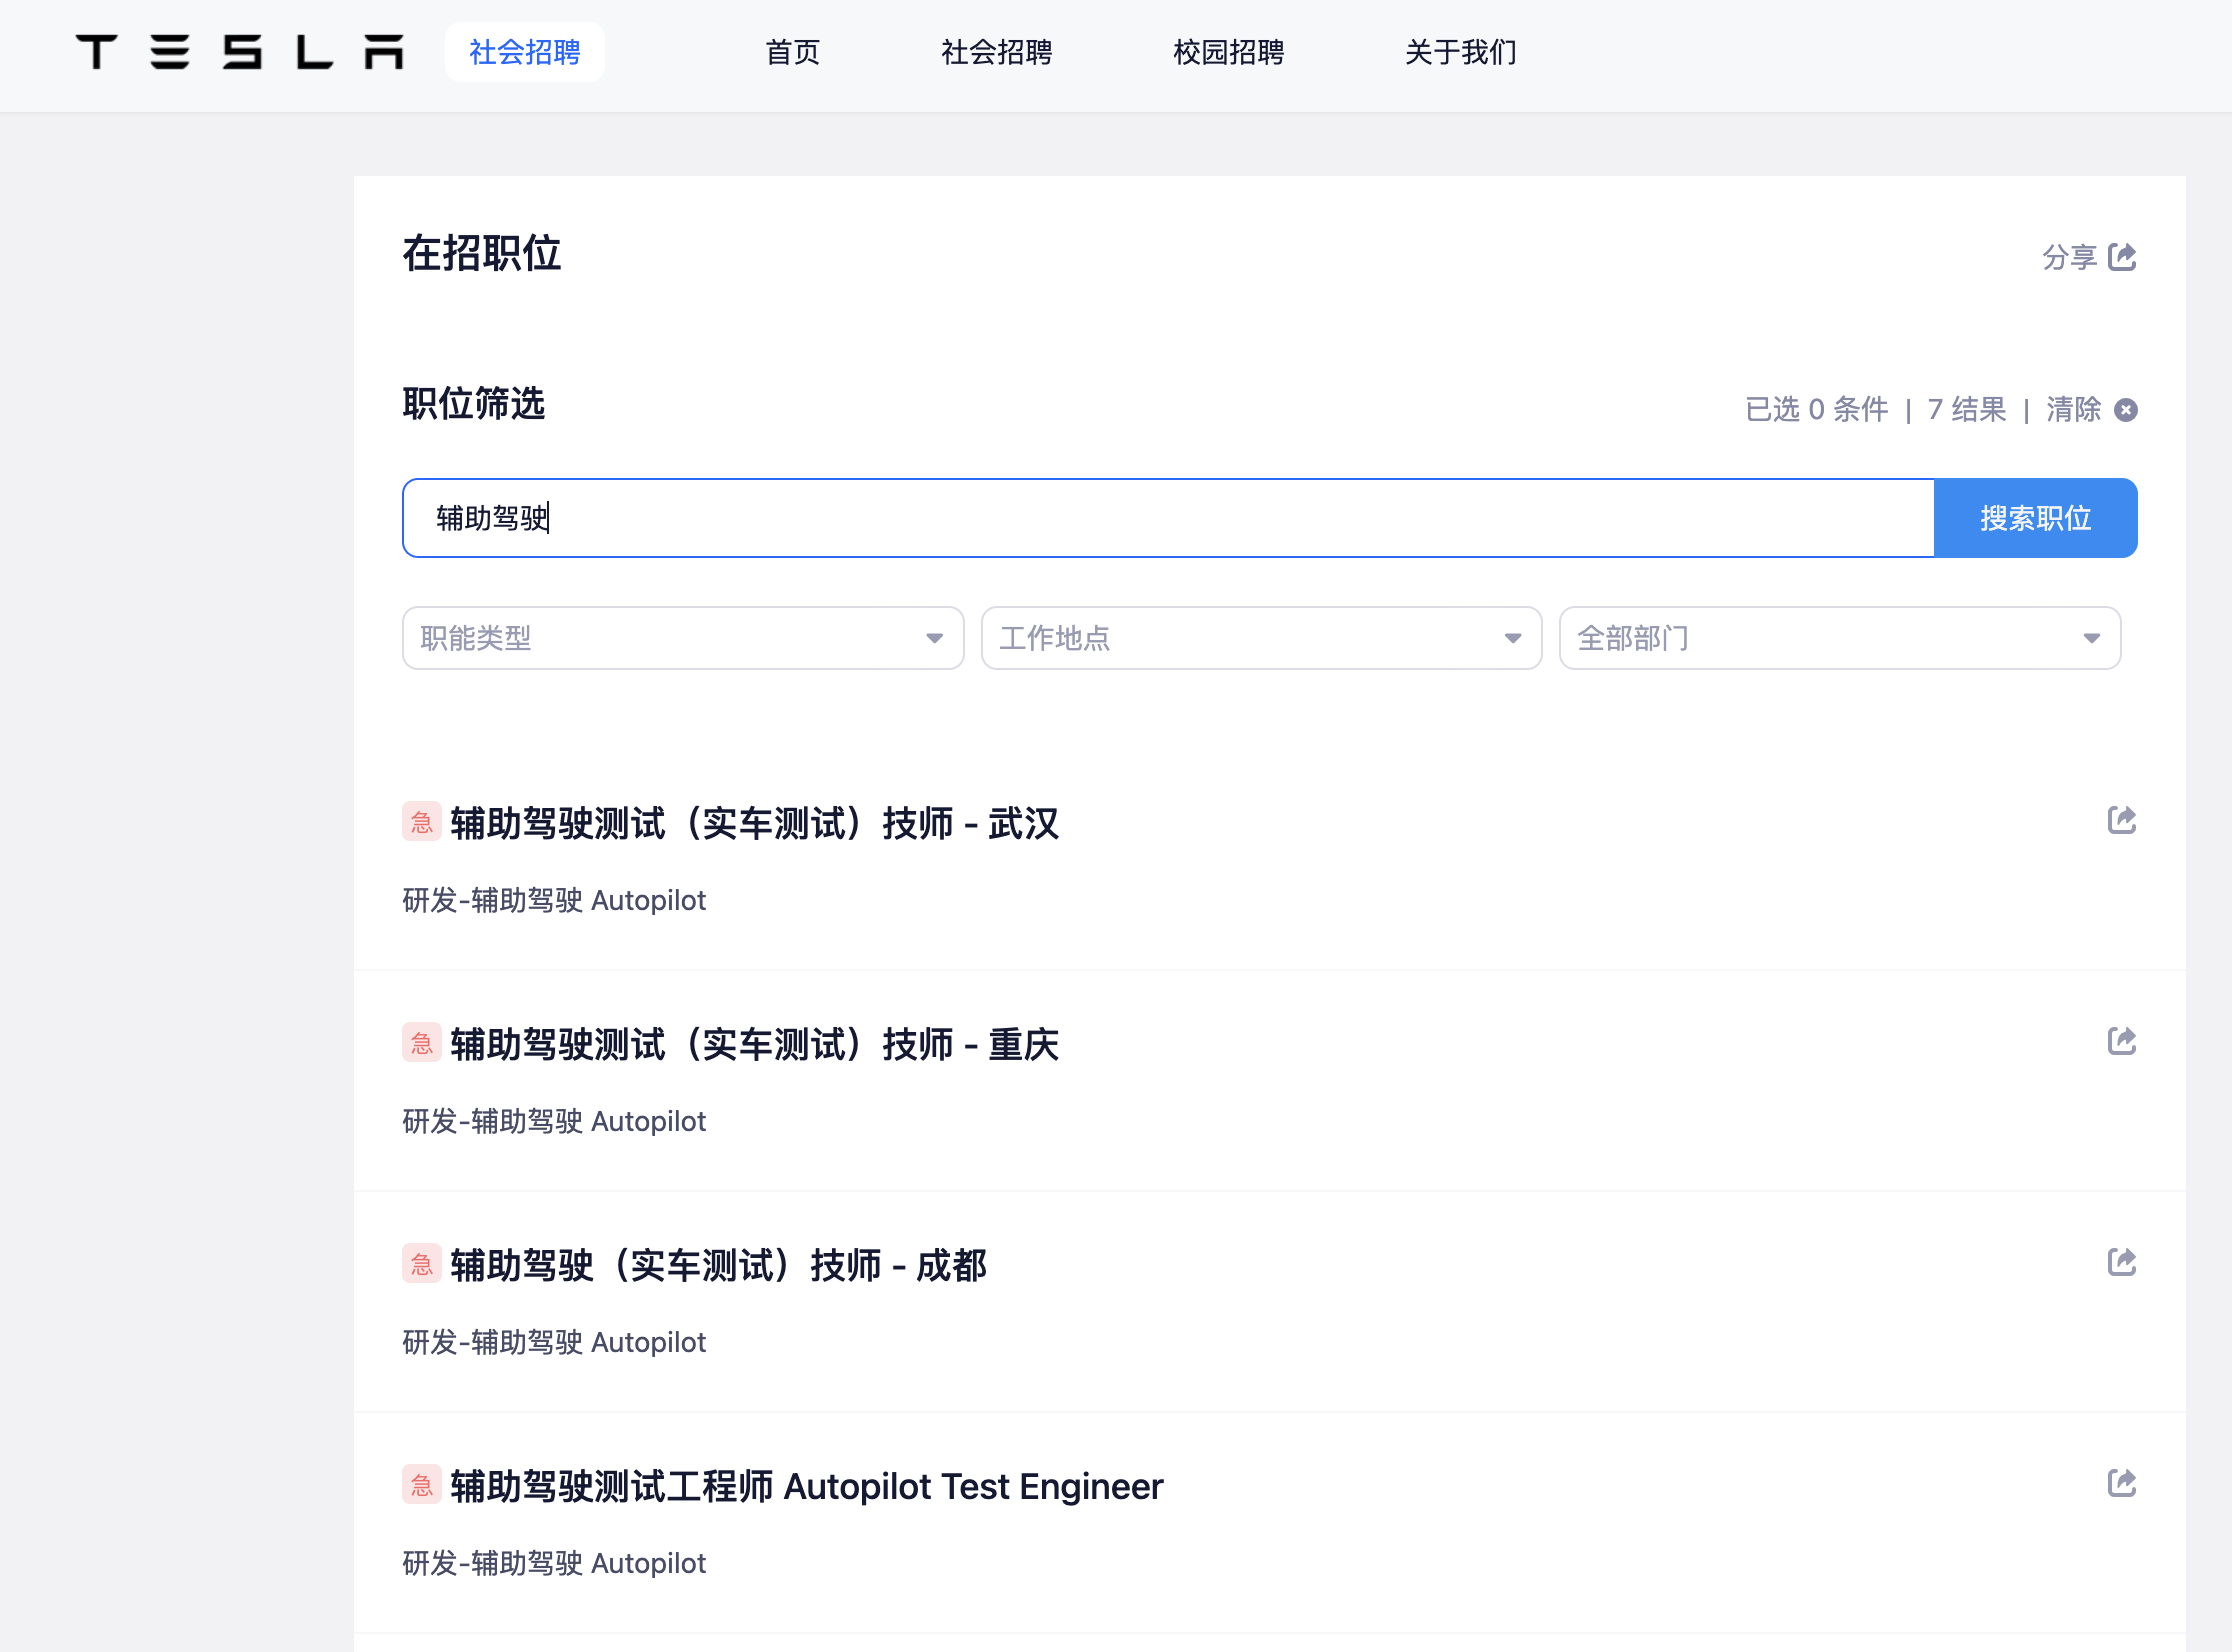This screenshot has width=2232, height=1652.
Task: Go to 首页 in navigation
Action: (793, 52)
